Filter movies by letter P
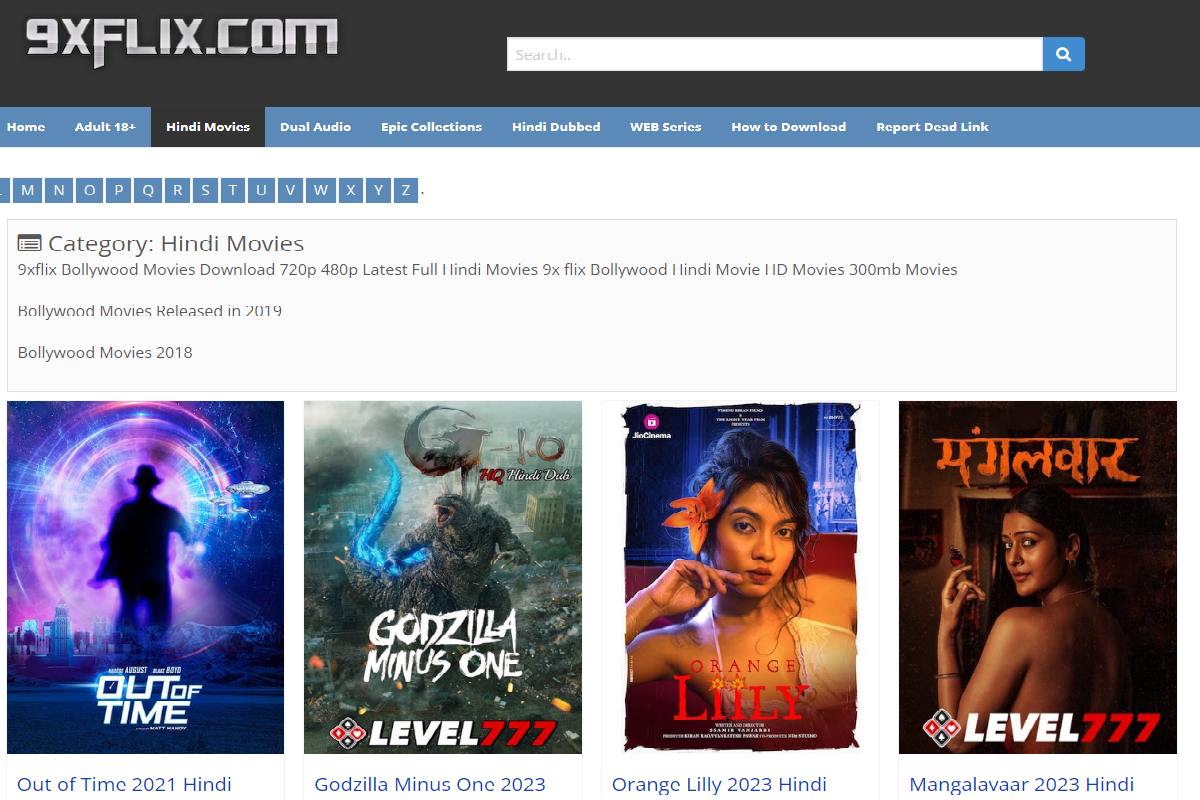The image size is (1200, 800). click(119, 190)
